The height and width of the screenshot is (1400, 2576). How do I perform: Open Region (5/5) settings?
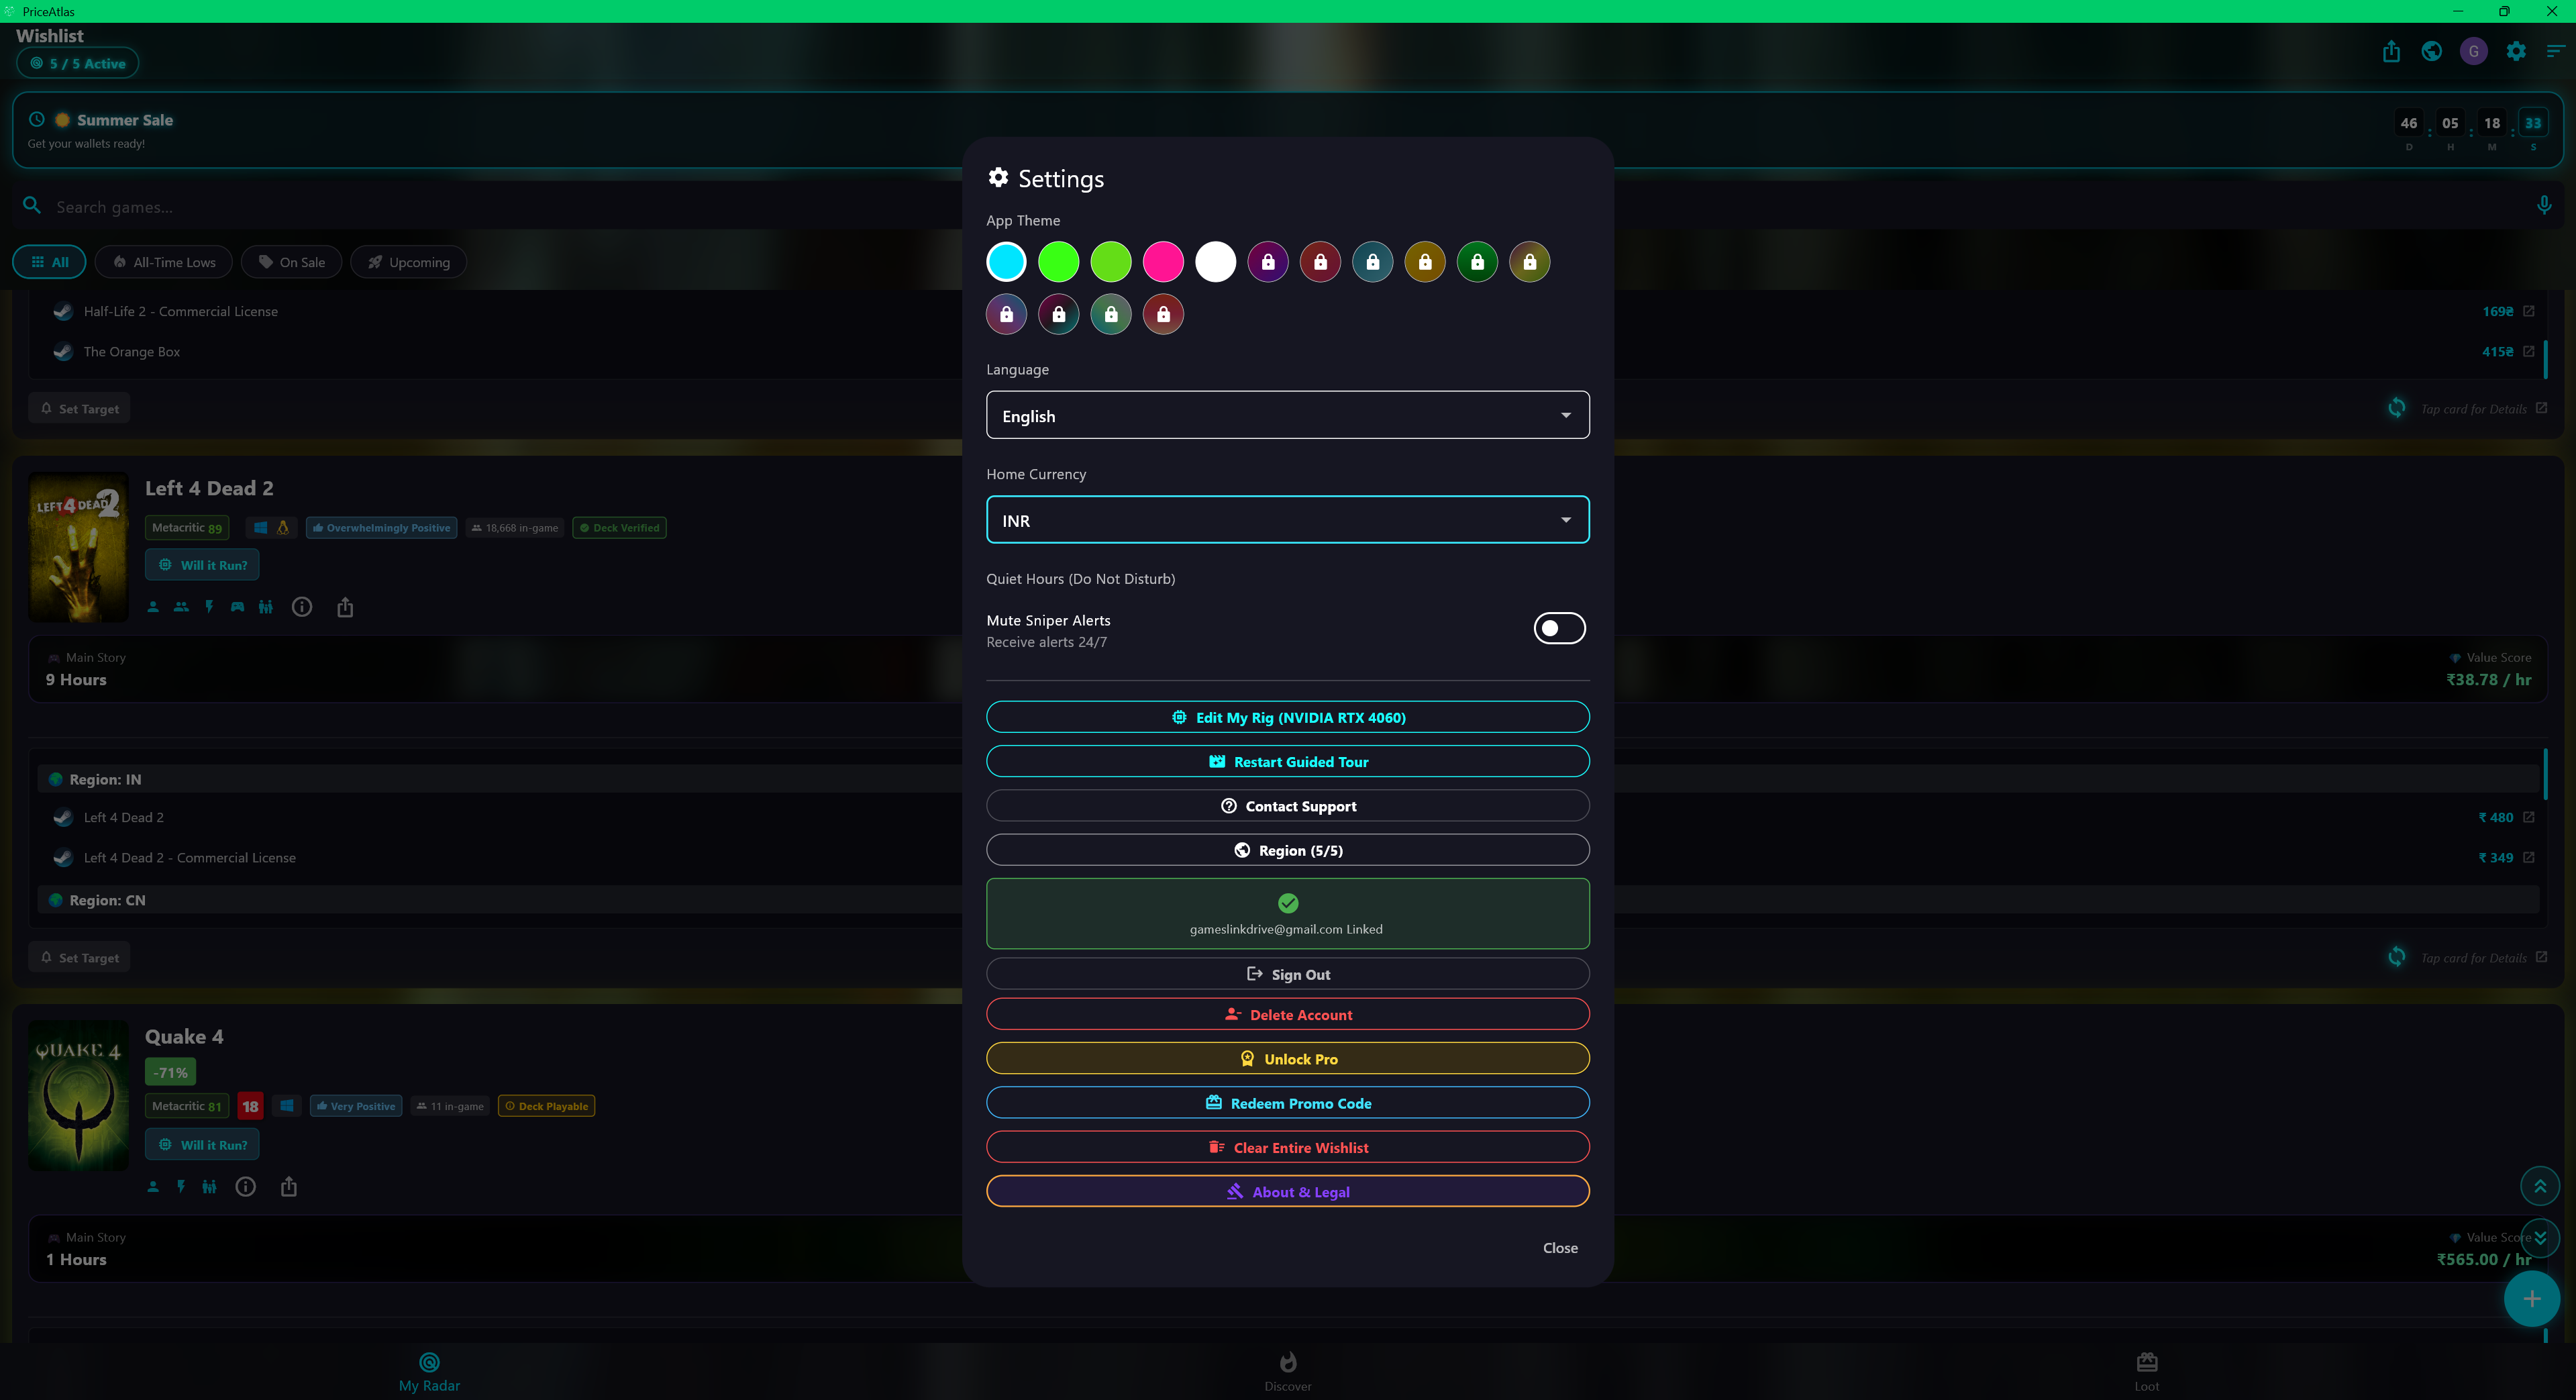click(1287, 850)
